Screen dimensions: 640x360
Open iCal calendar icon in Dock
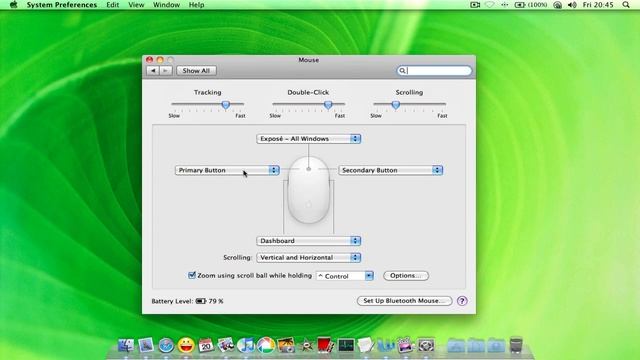pyautogui.click(x=206, y=345)
